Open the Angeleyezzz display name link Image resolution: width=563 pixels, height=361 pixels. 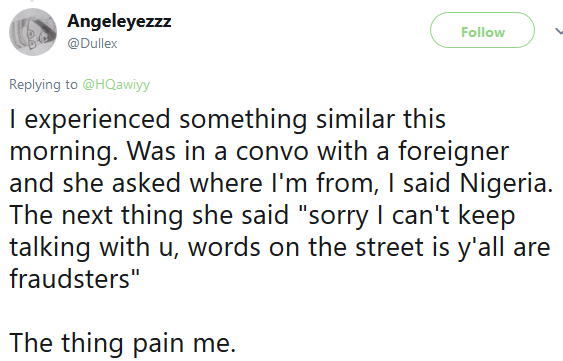tap(119, 21)
